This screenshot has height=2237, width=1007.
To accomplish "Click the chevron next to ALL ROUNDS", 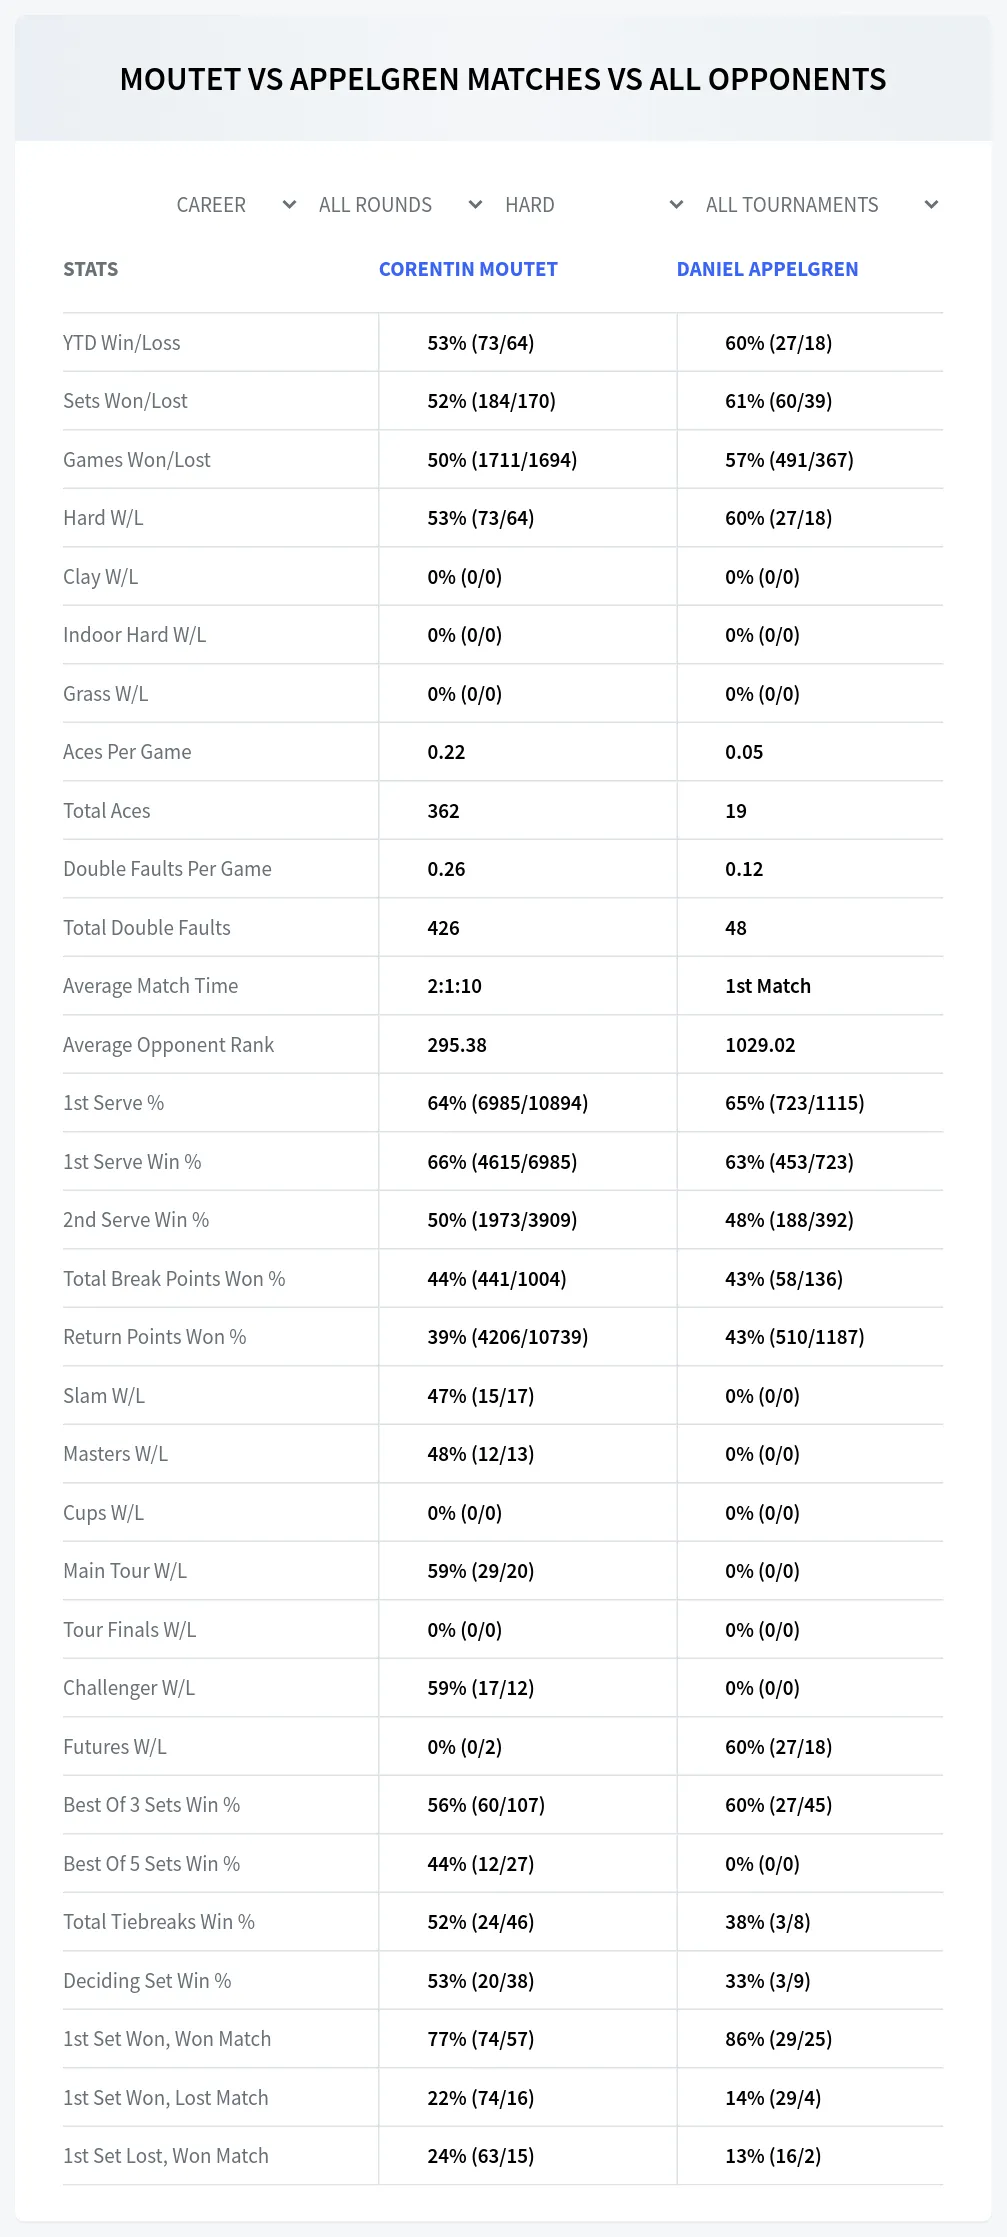I will click(x=475, y=205).
